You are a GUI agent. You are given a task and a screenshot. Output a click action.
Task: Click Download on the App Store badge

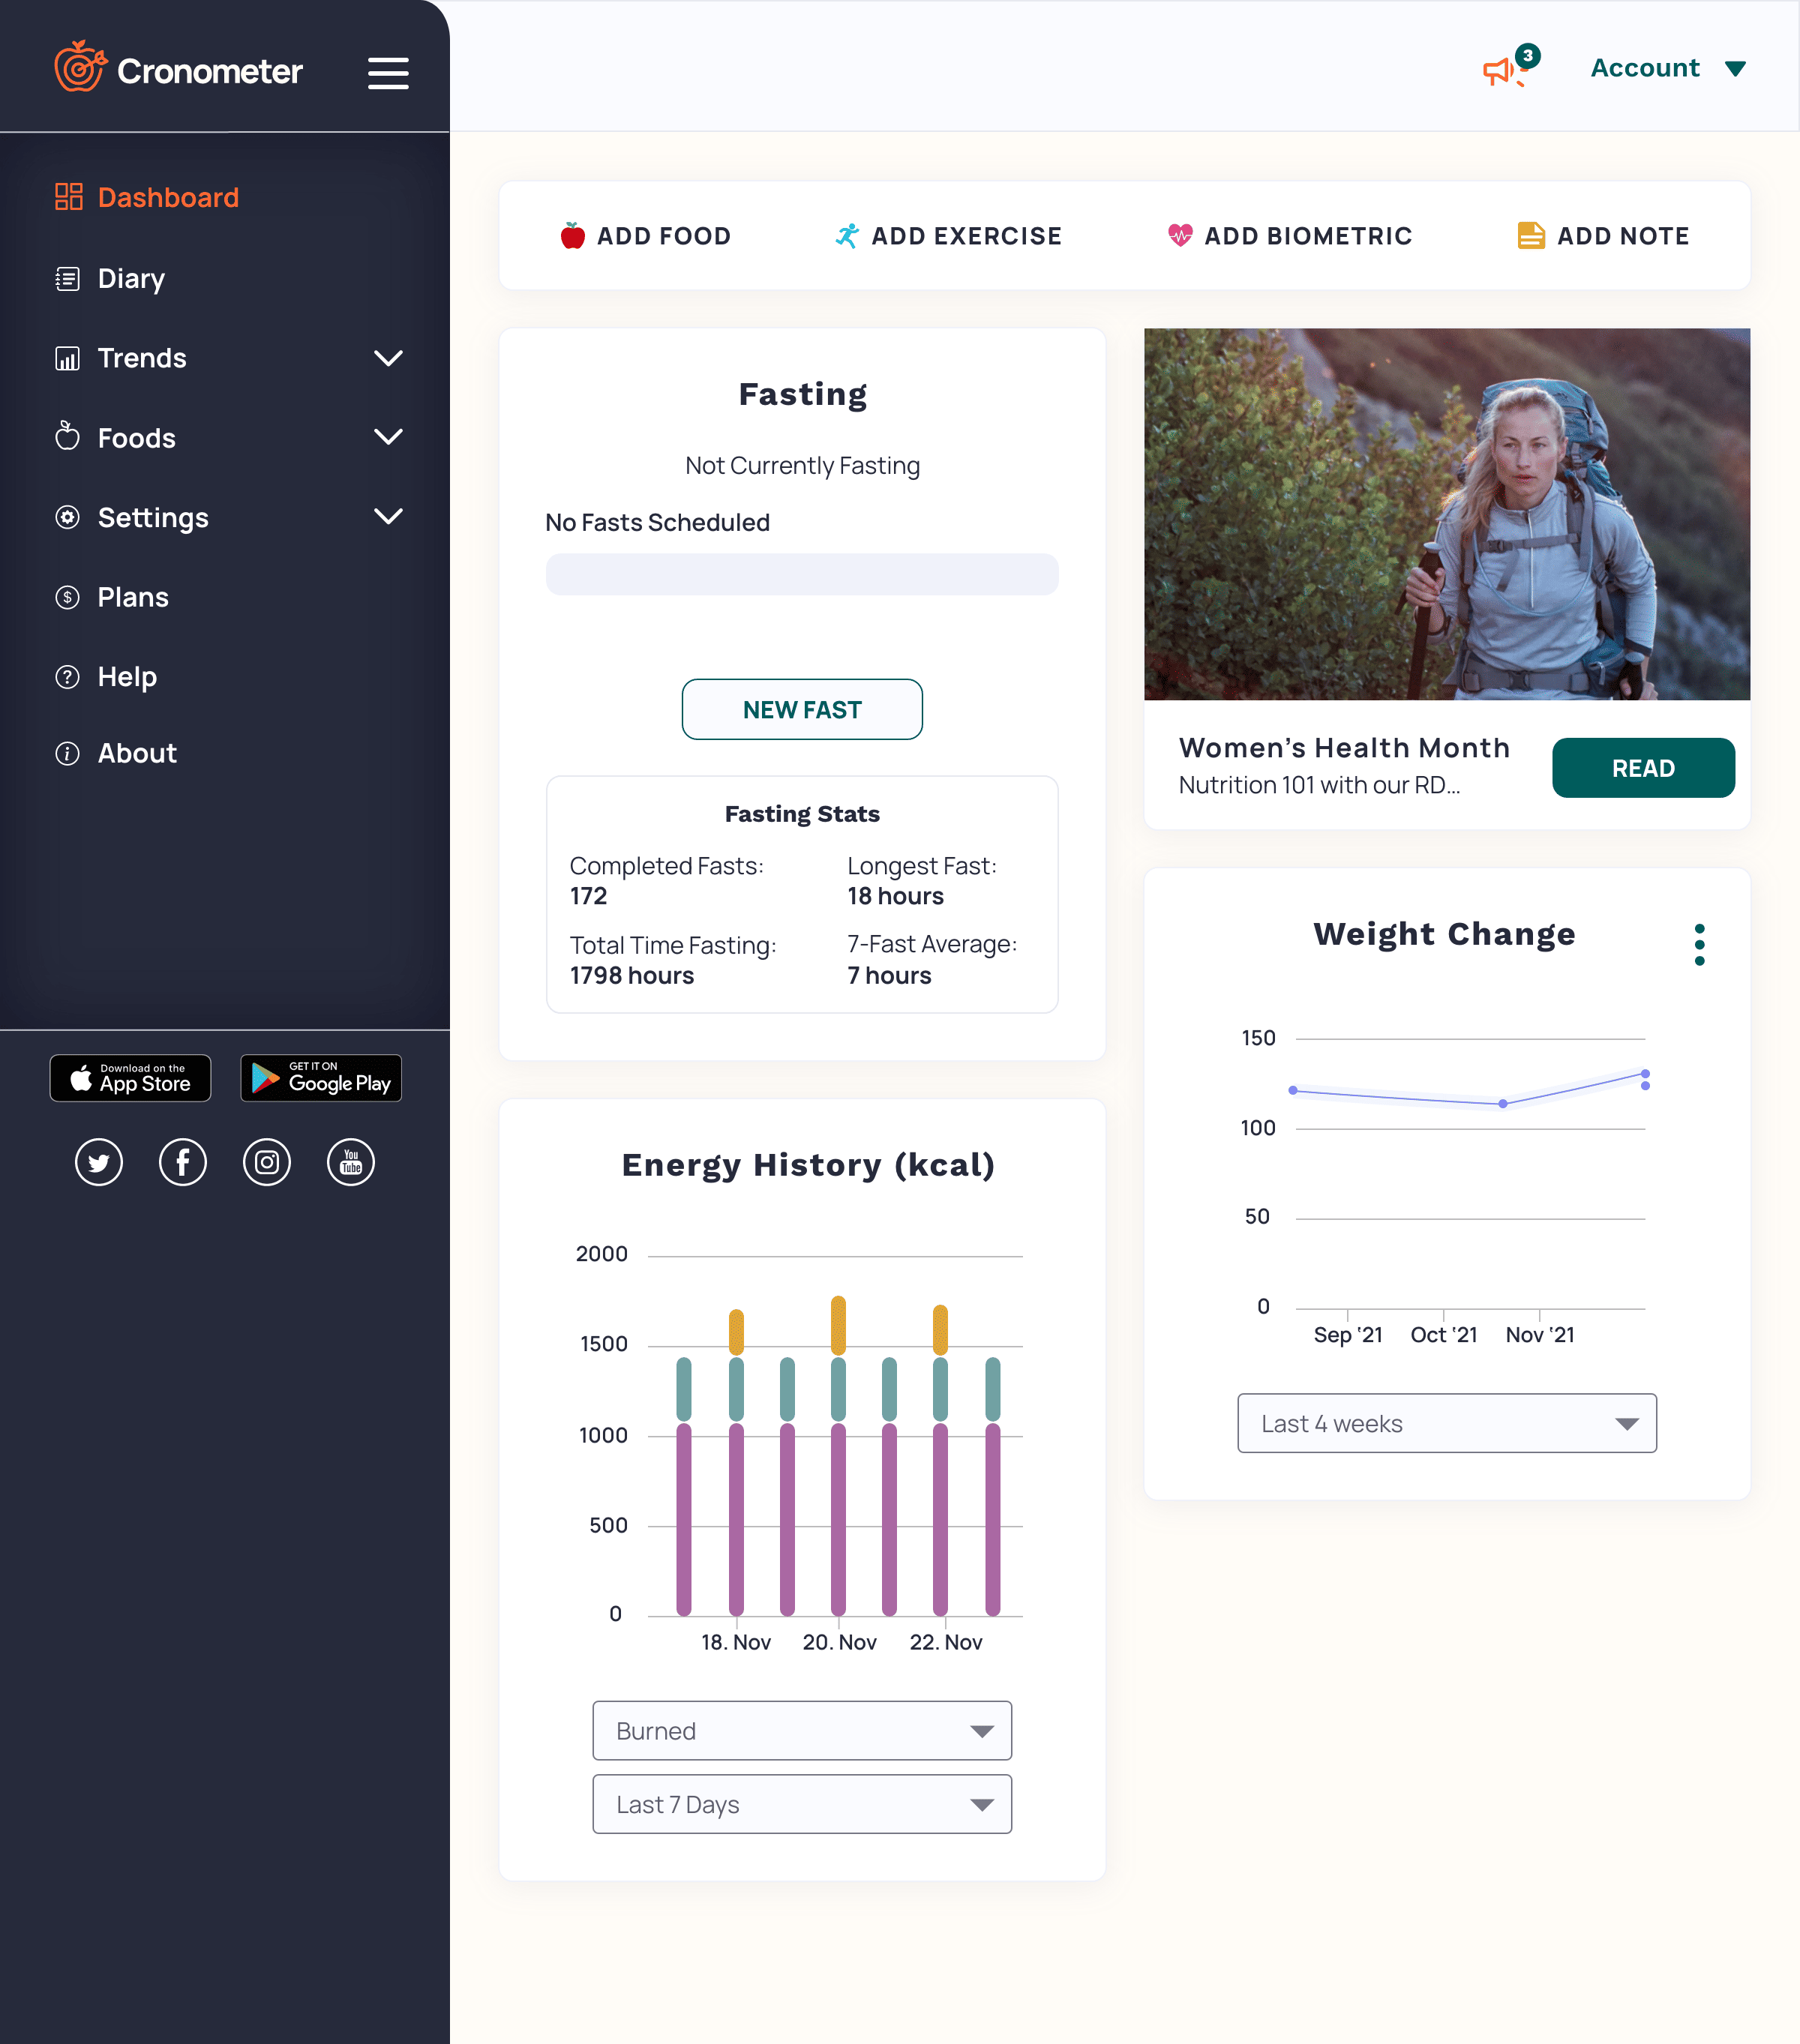point(131,1078)
